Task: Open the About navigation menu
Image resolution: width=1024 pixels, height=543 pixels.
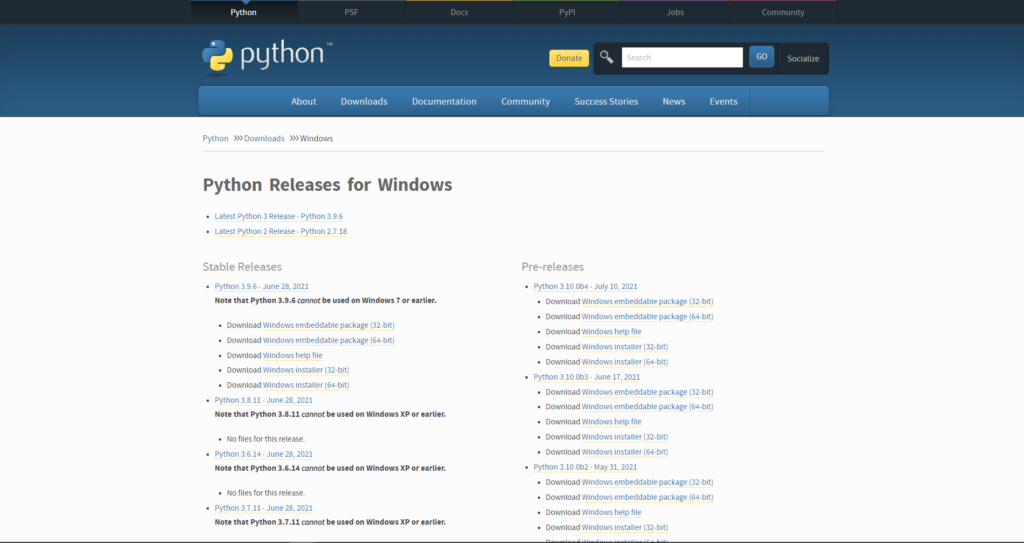Action: point(304,101)
